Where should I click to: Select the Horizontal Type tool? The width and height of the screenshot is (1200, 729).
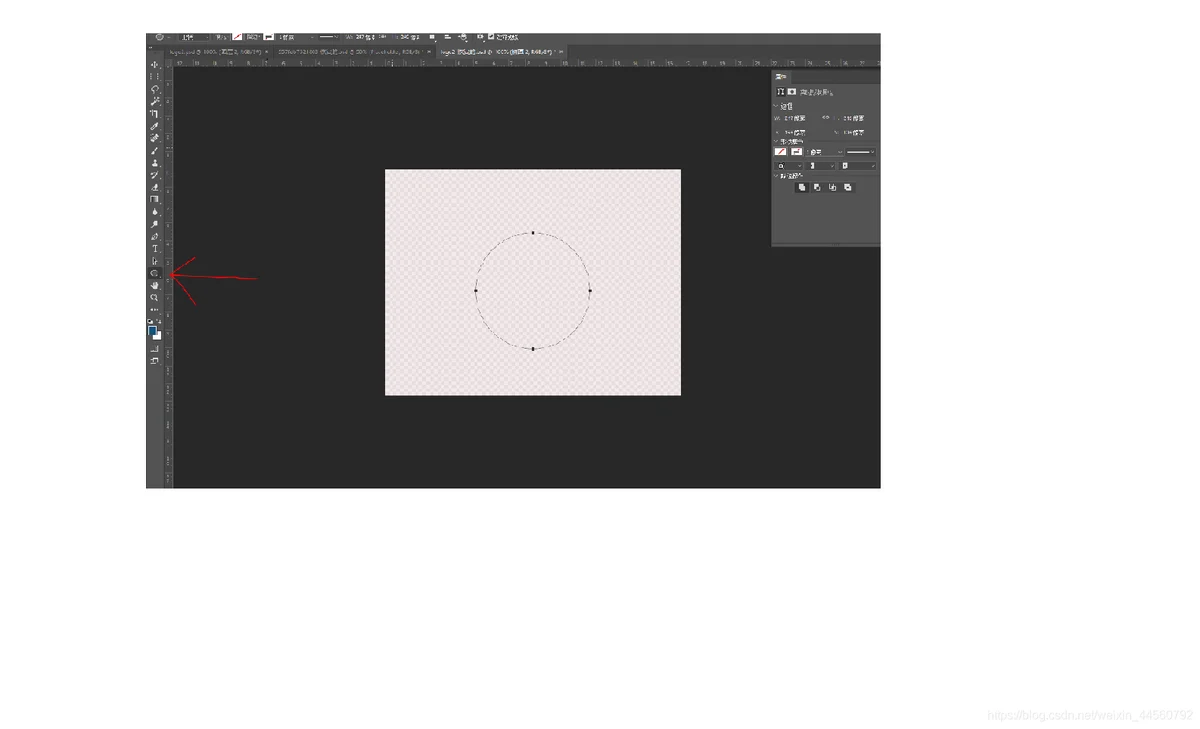coord(154,247)
